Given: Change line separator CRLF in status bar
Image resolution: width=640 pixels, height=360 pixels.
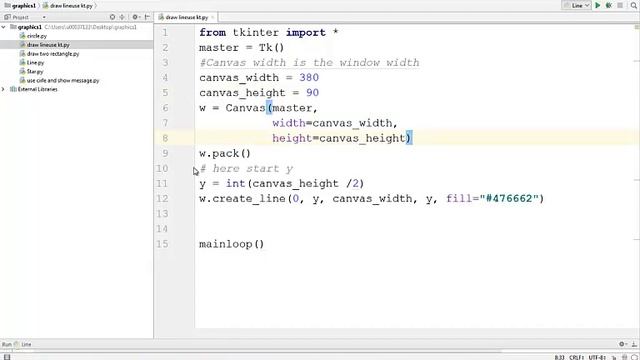Looking at the screenshot, I should [x=576, y=358].
